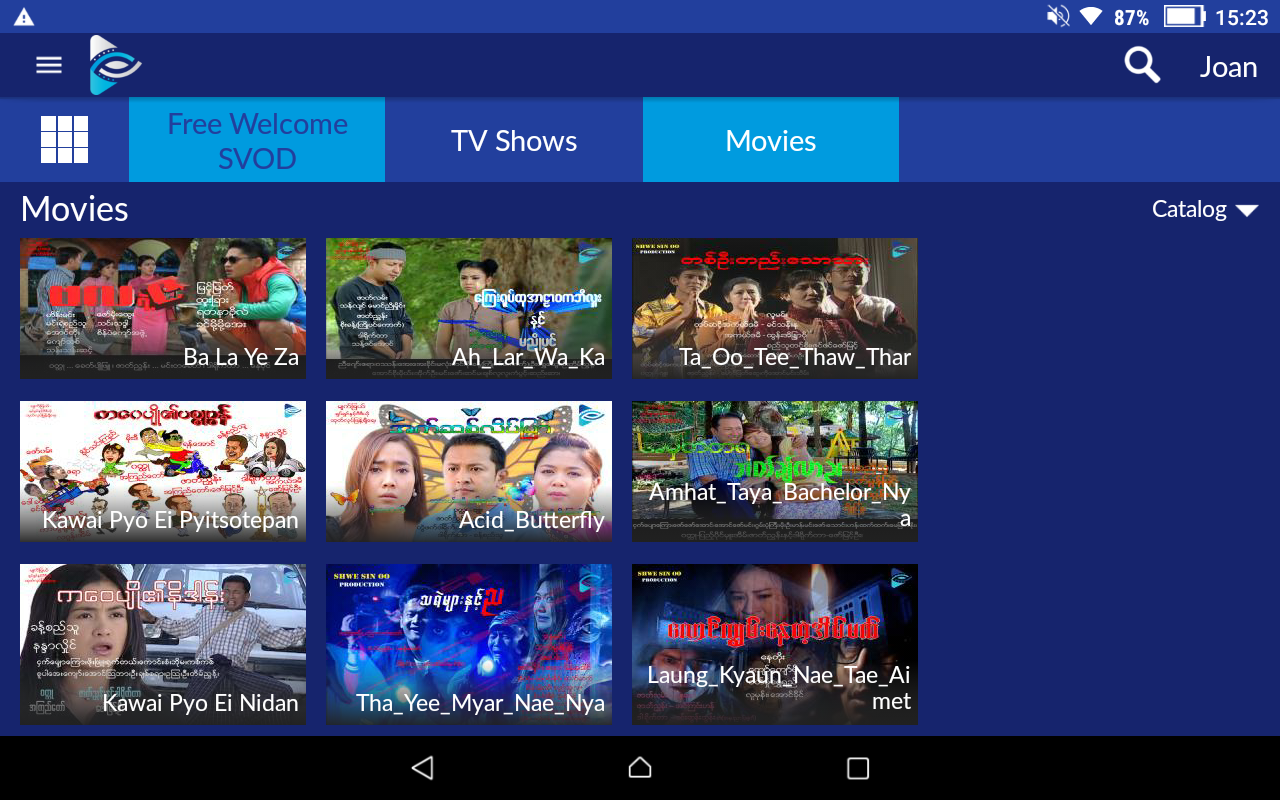
Task: Open the hamburger navigation menu
Action: click(49, 65)
